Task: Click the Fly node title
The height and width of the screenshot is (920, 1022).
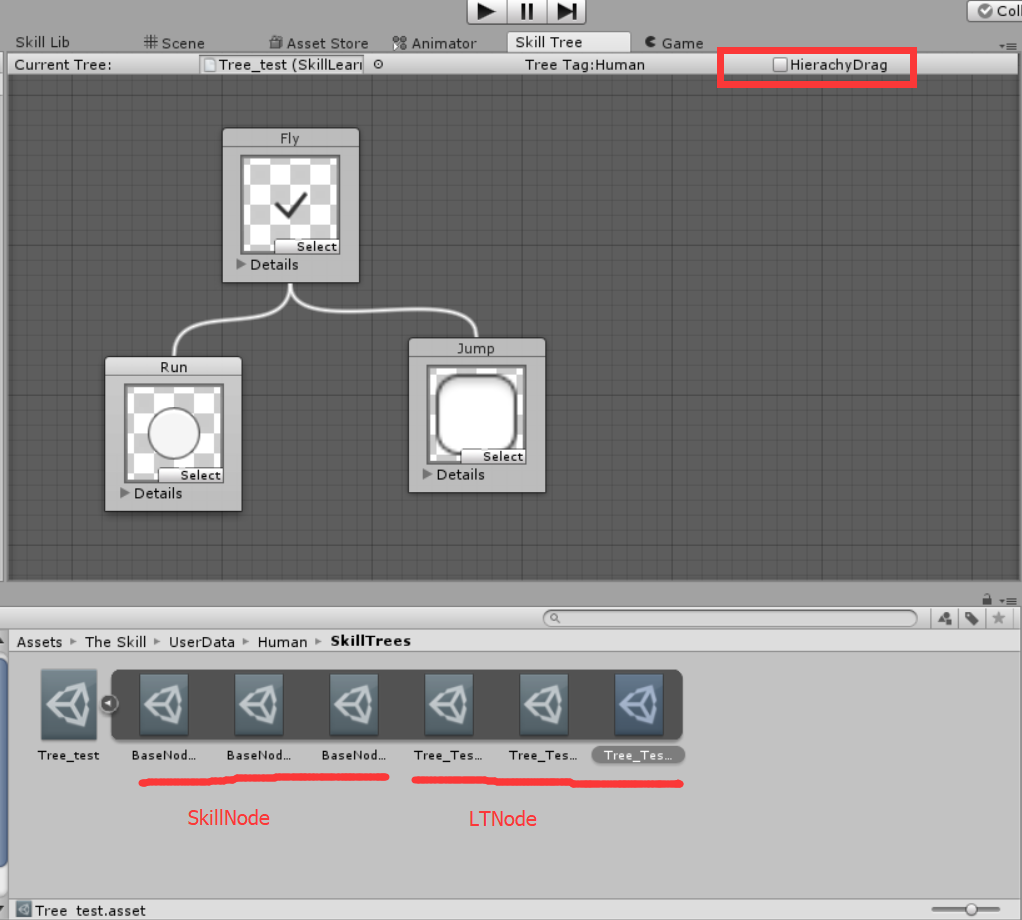Action: point(290,138)
